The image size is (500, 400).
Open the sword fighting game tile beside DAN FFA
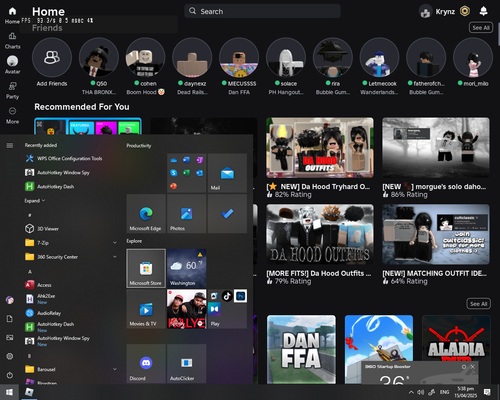click(379, 338)
